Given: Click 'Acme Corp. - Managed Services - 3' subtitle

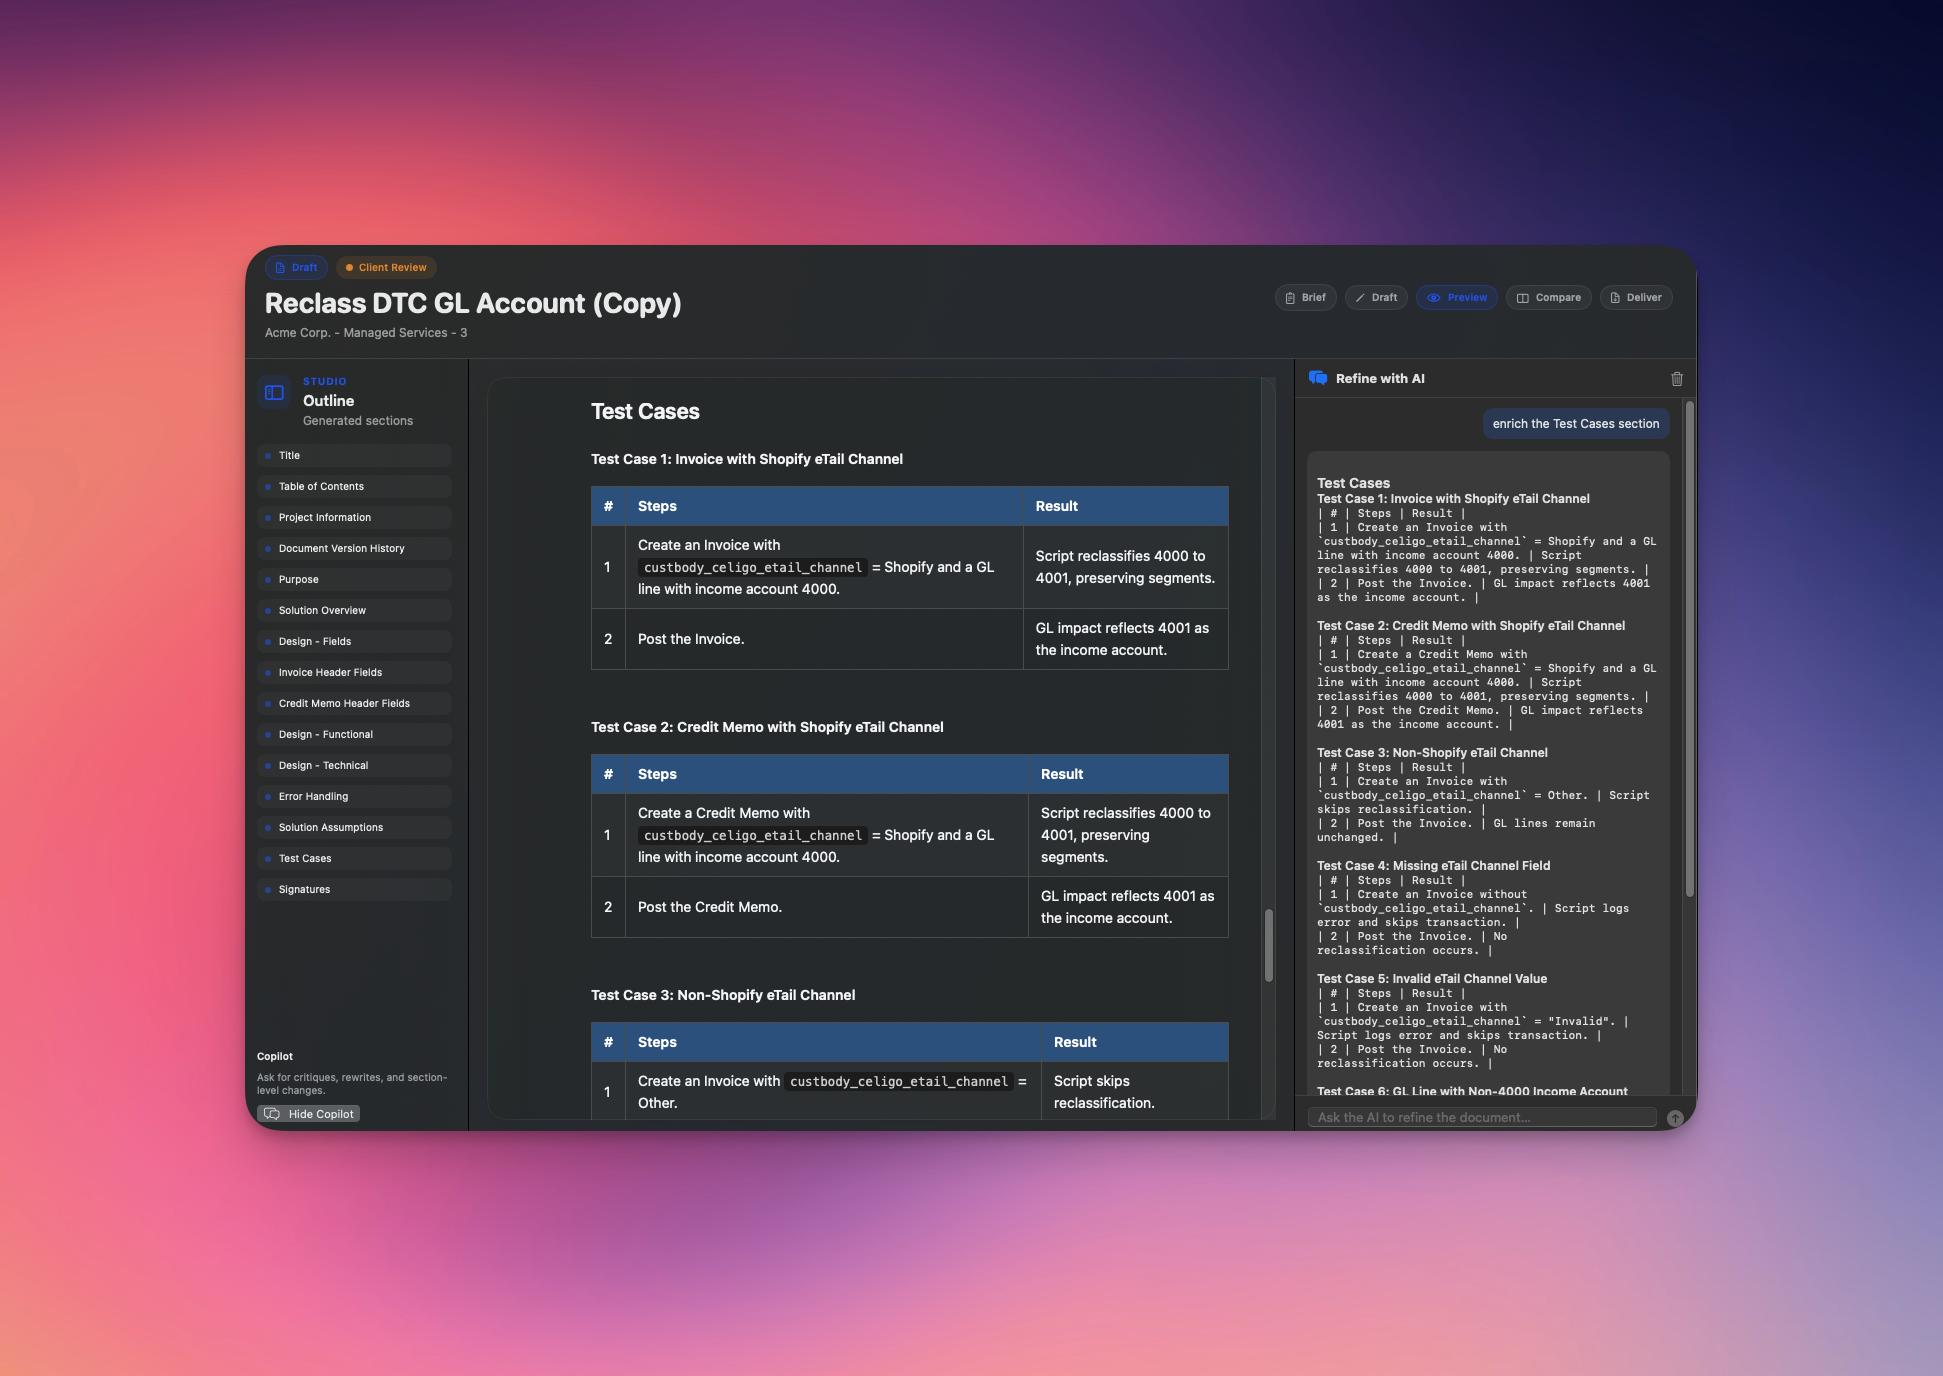Looking at the screenshot, I should (x=366, y=333).
